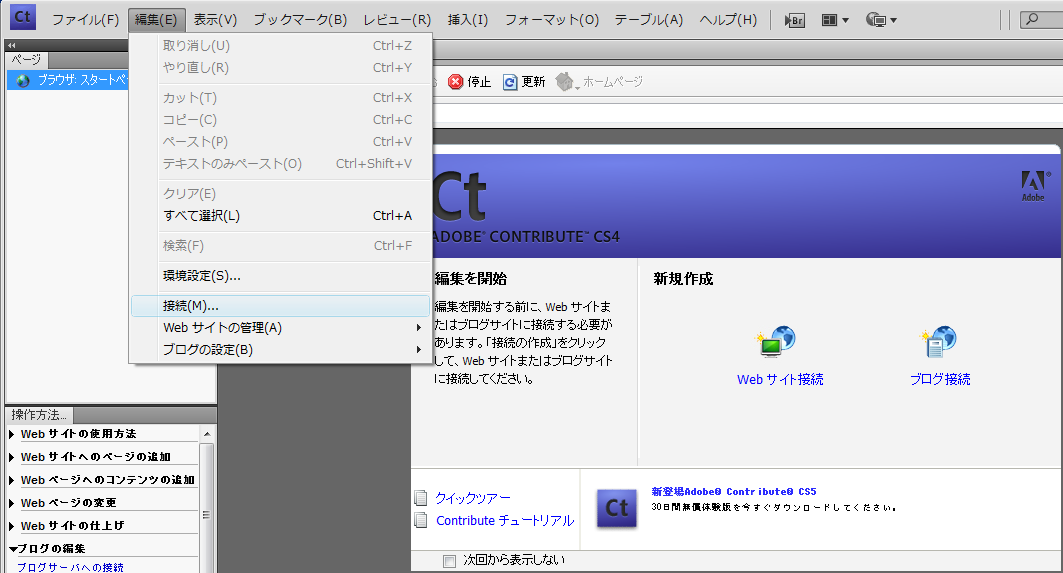Open the クイックツアー link
Viewport: 1063px width, 573px height.
pos(473,498)
